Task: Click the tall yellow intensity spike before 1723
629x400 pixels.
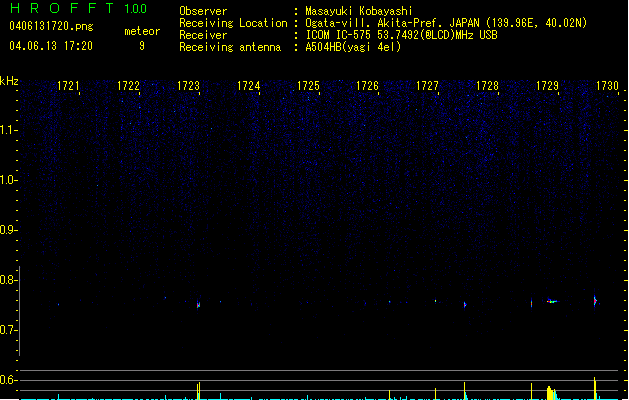Action: tap(199, 391)
